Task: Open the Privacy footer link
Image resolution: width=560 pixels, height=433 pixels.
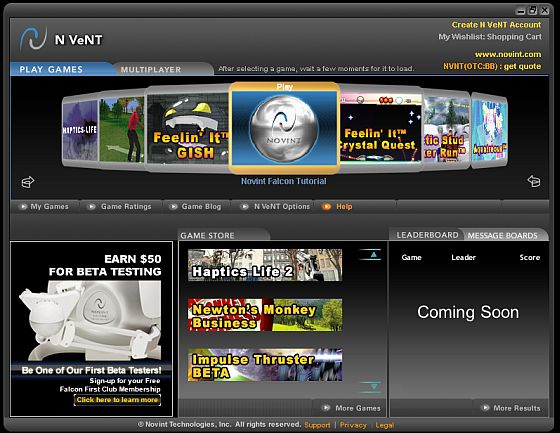Action: 353,425
